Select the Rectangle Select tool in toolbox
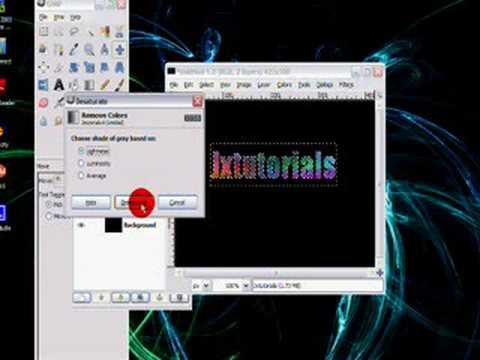This screenshot has height=360, width=480. [44, 32]
